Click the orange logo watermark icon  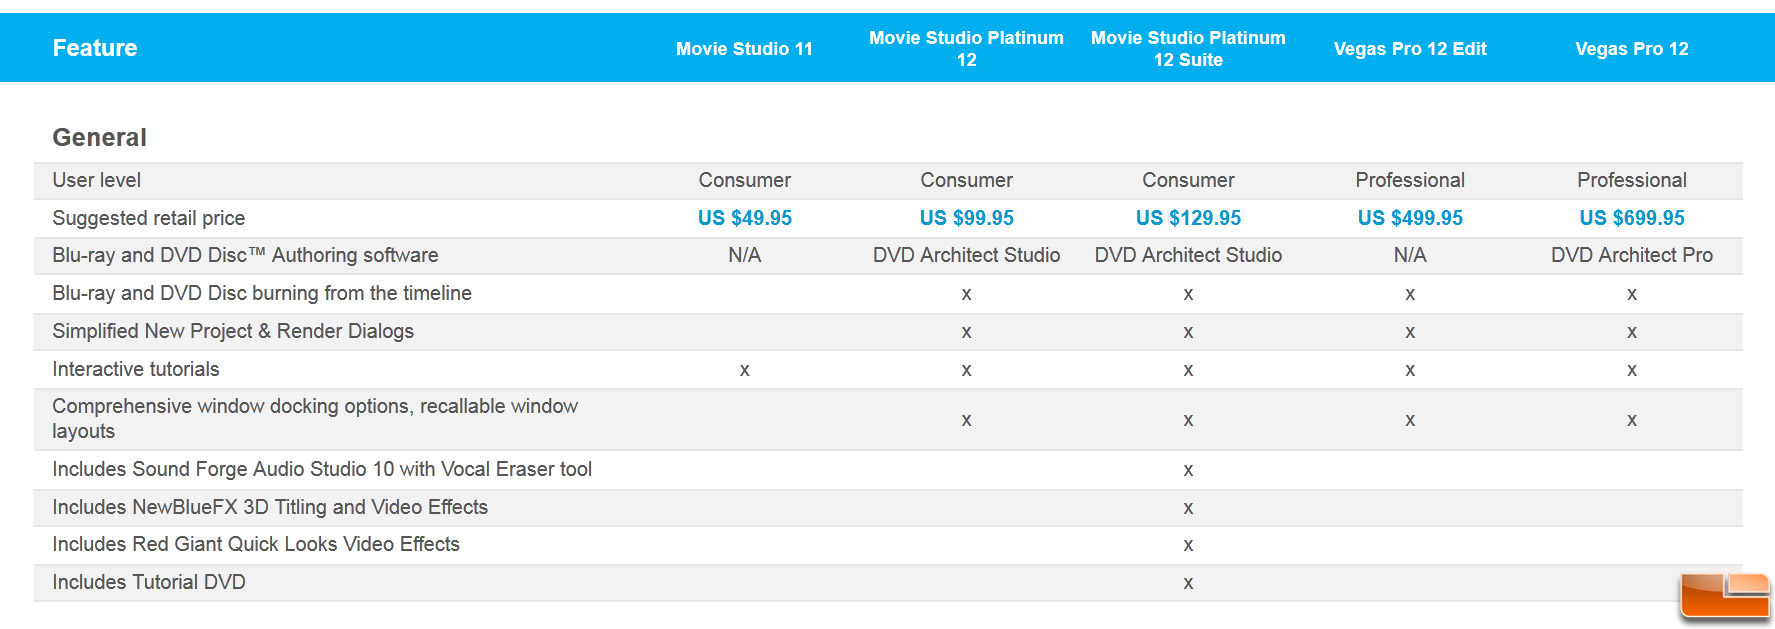tap(1725, 596)
